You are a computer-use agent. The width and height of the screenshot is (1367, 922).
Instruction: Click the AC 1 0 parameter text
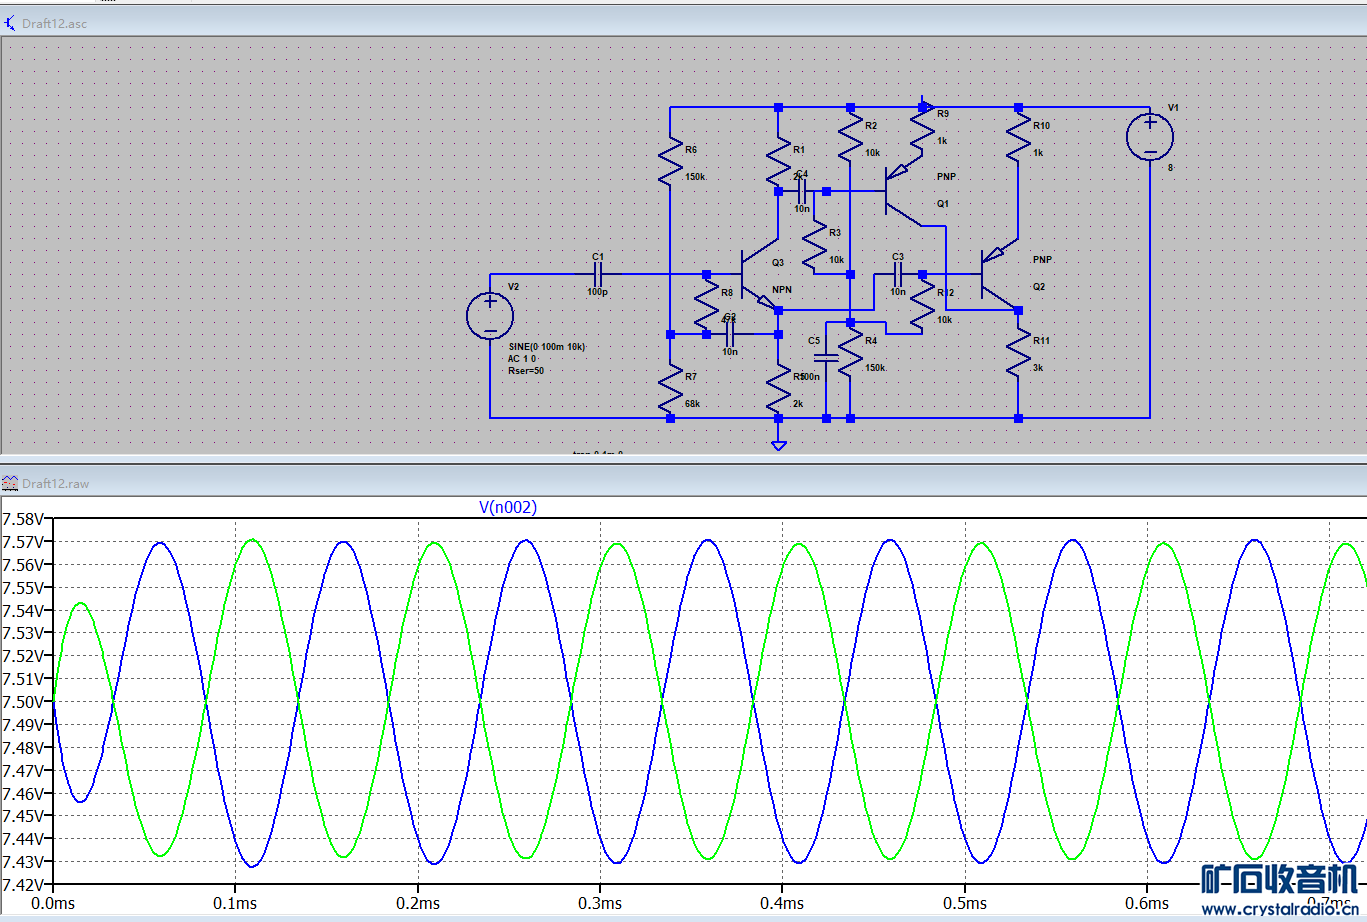click(x=522, y=358)
